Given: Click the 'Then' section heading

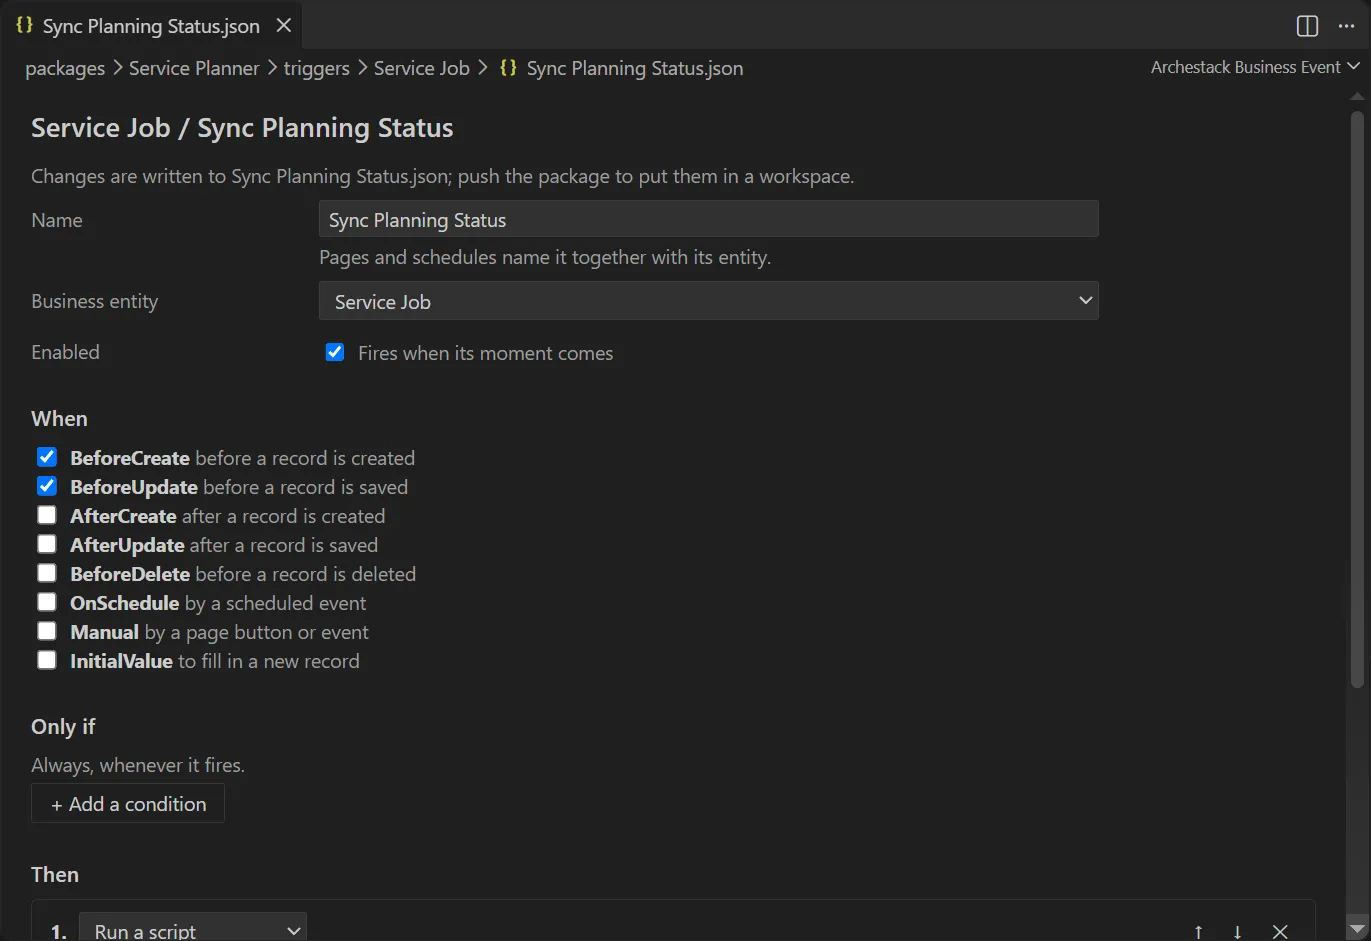Looking at the screenshot, I should click(x=55, y=875).
